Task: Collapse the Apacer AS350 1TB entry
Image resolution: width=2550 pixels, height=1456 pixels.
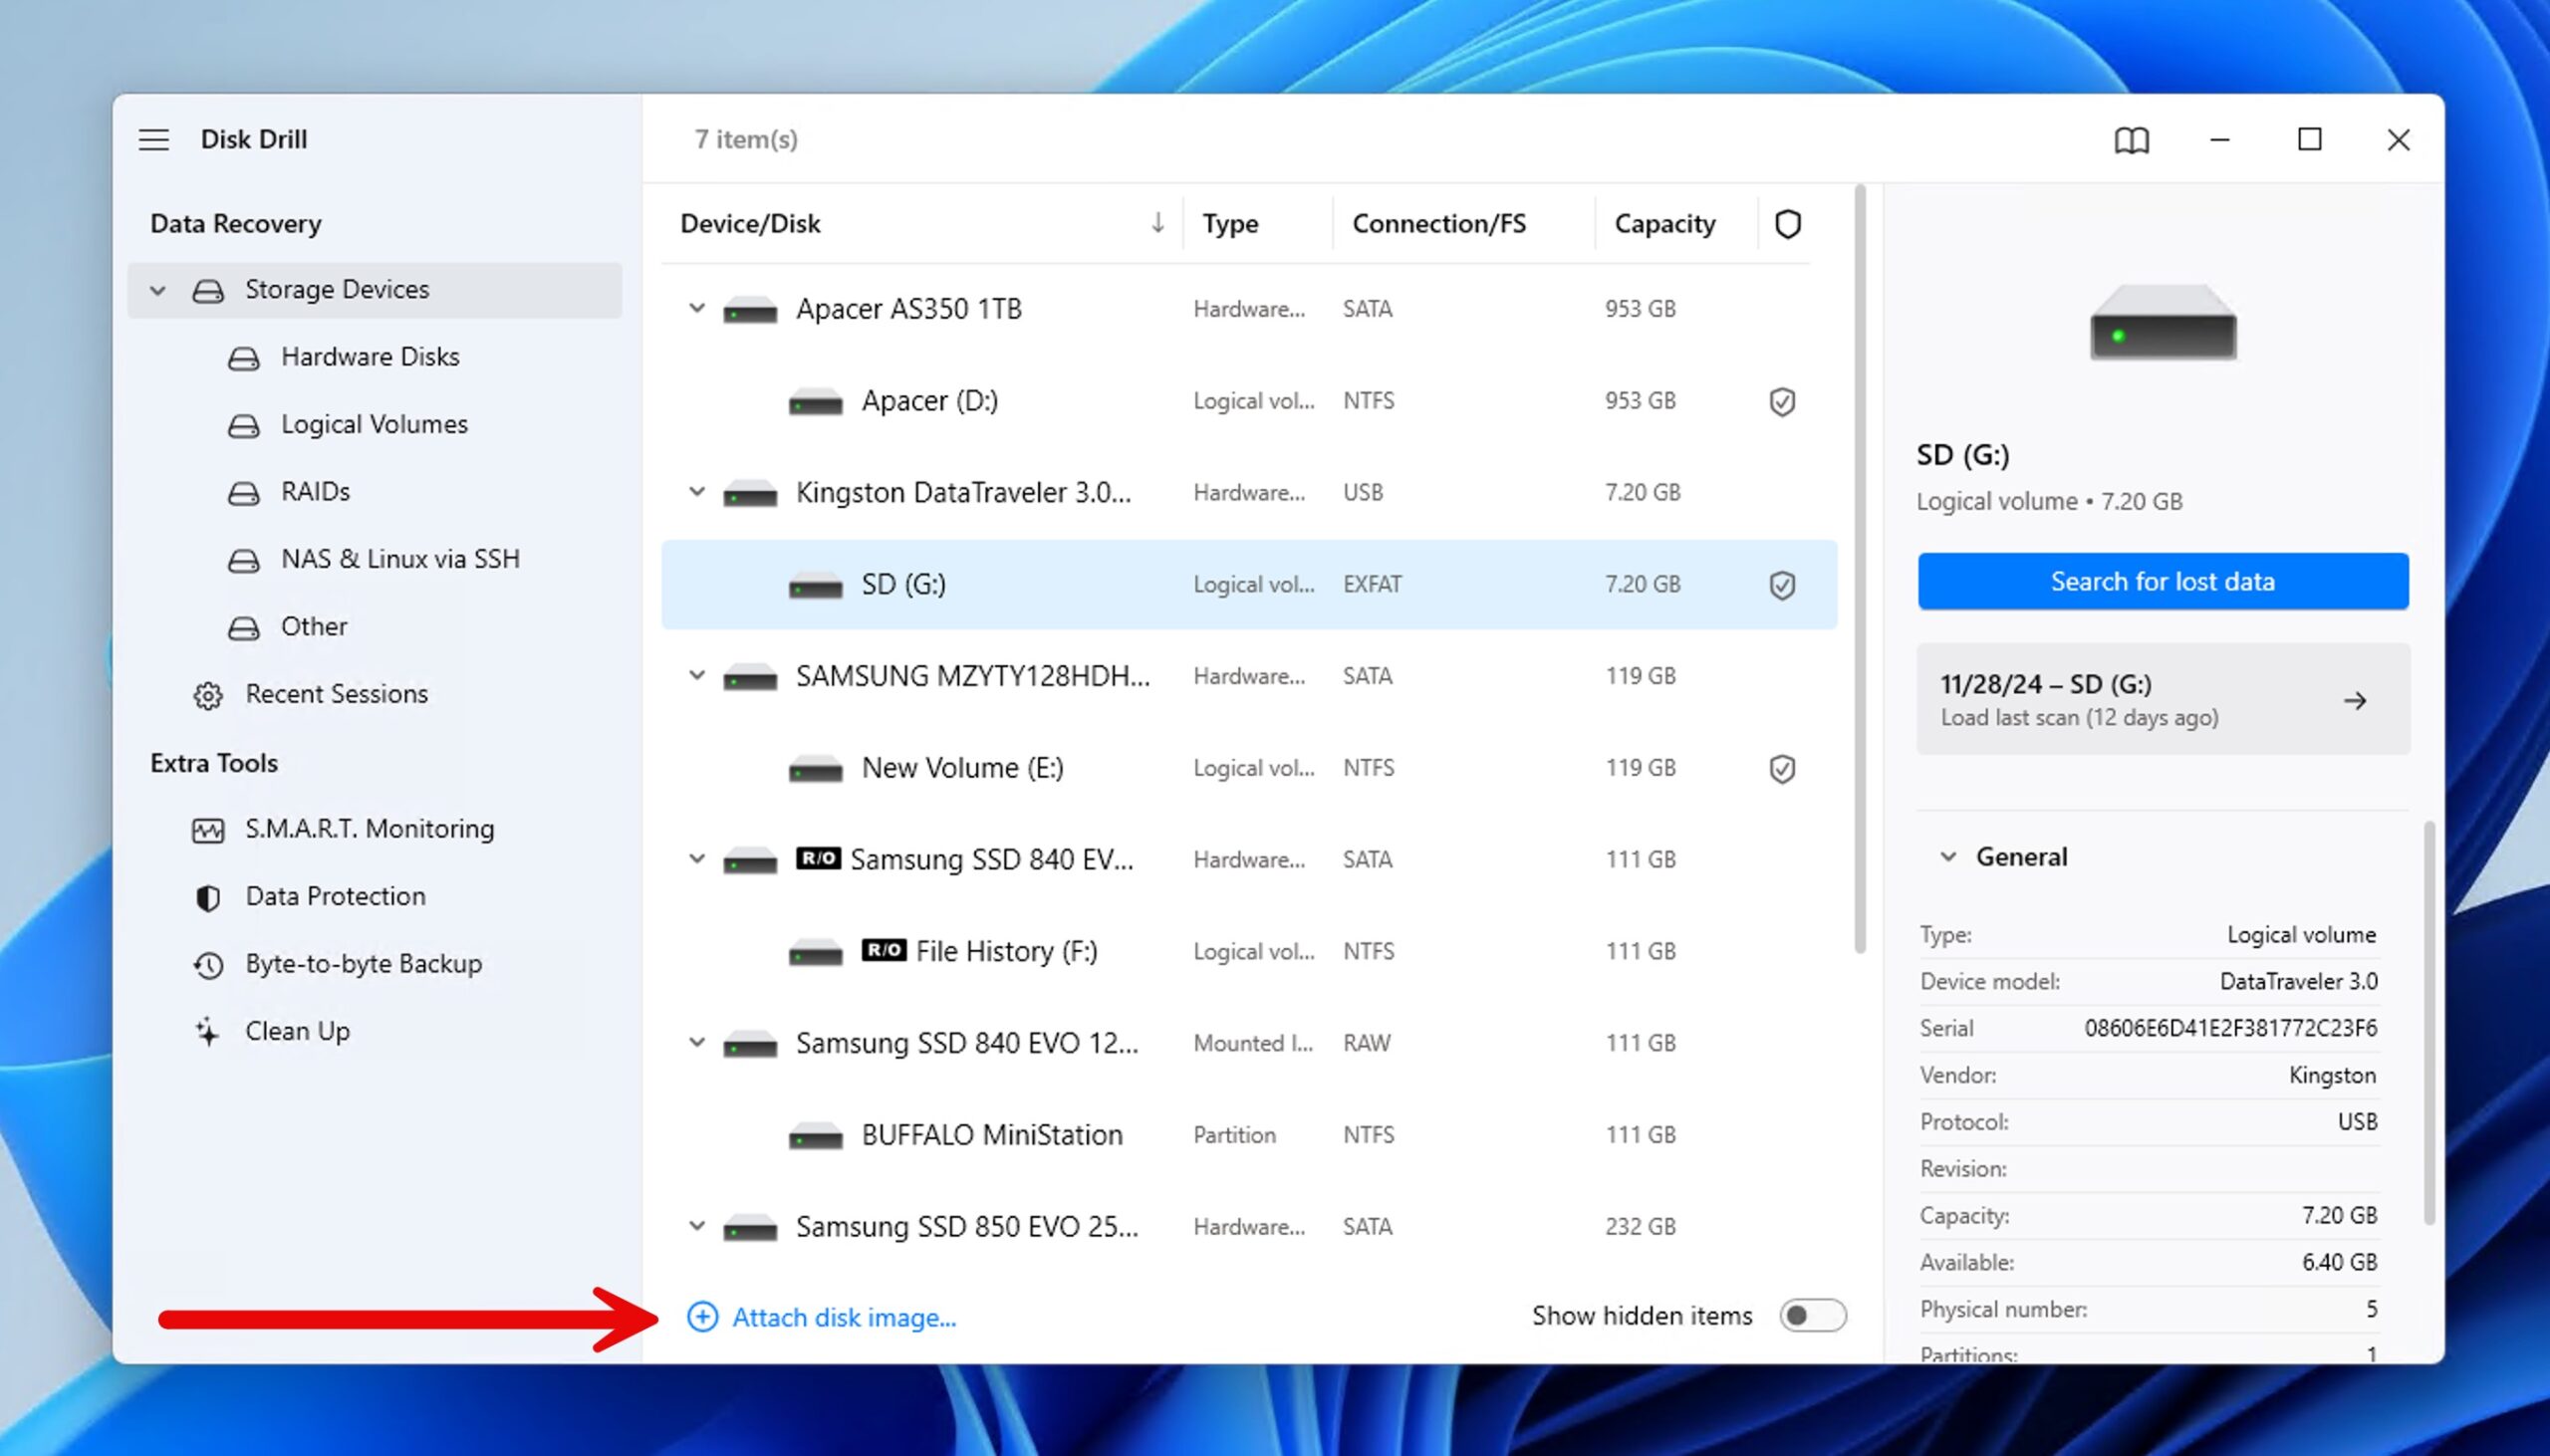Action: (697, 308)
